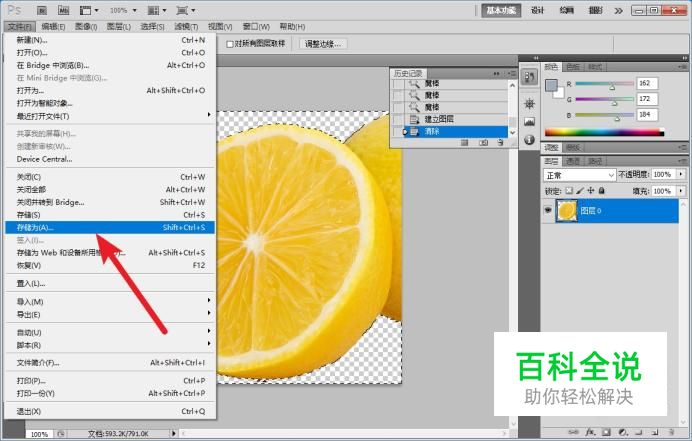Collapse the right panel dock double arrows
Viewport: 692px width, 441px height.
coord(684,58)
